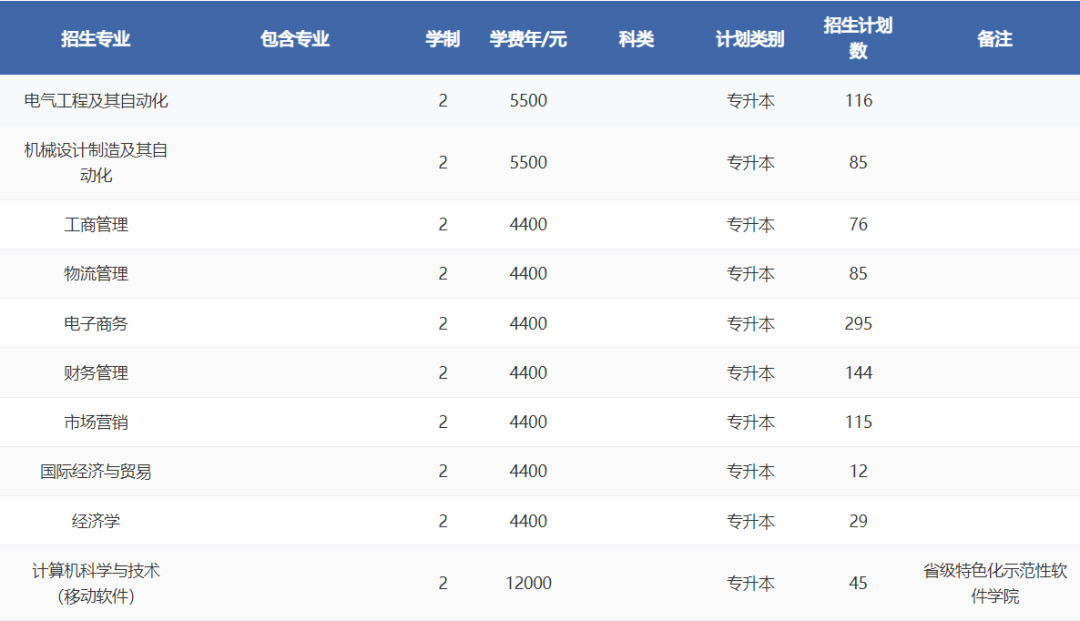The height and width of the screenshot is (621, 1080).
Task: Select the 物流管理 row name
Action: (96, 273)
